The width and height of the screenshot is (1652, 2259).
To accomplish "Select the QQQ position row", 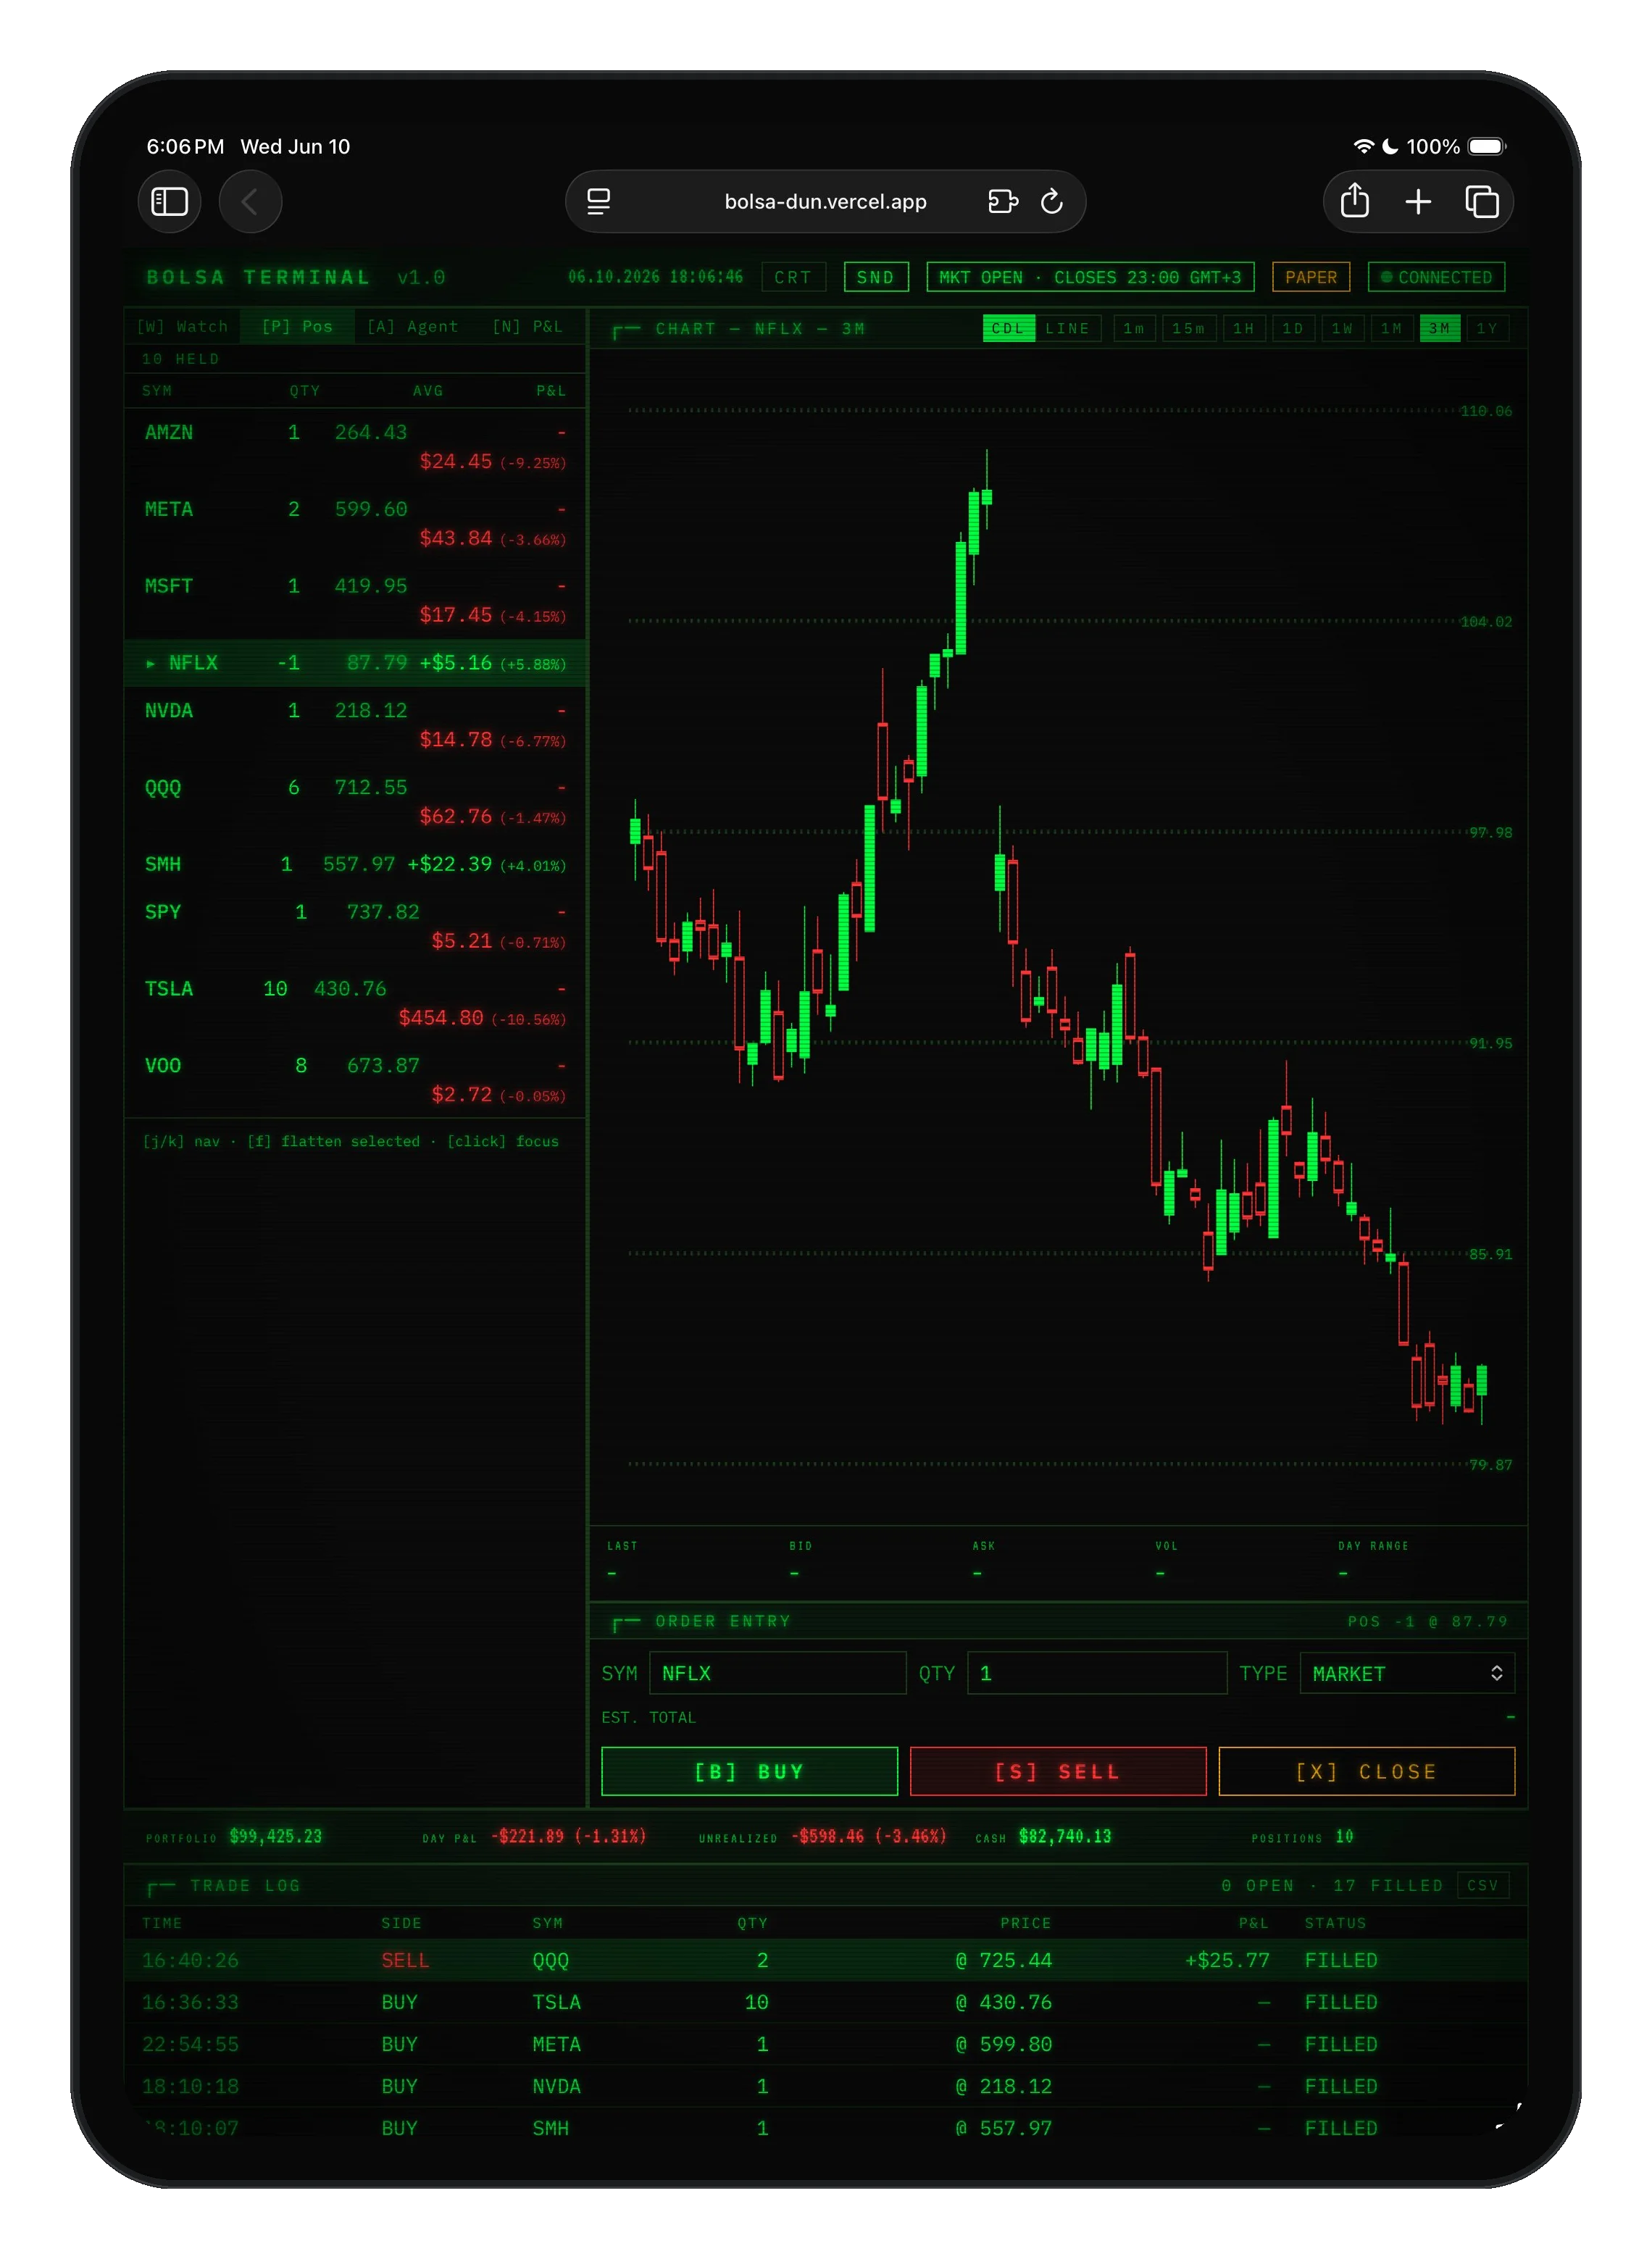I will click(355, 802).
